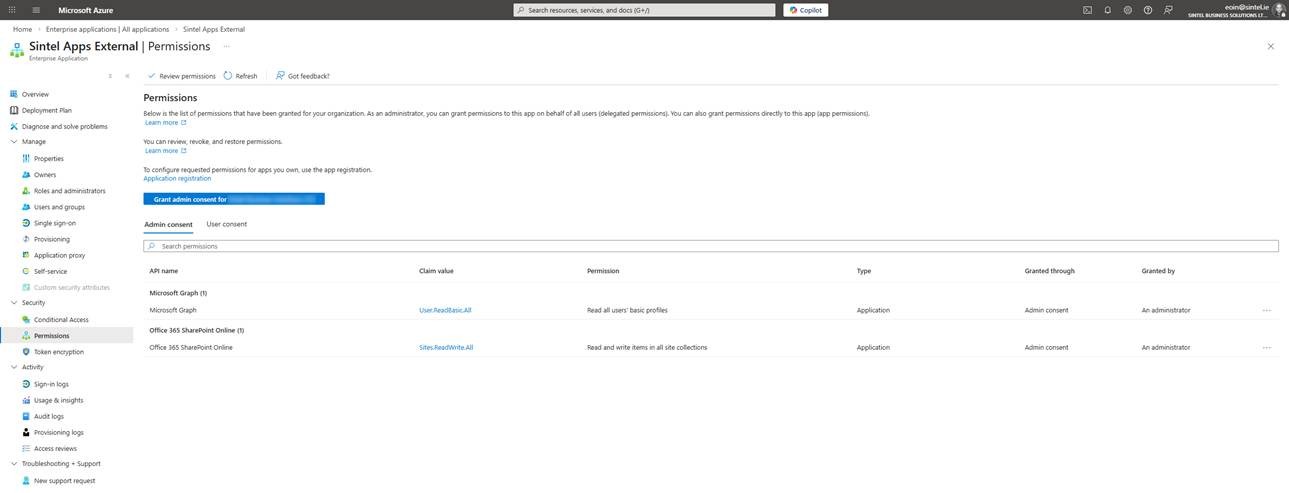This screenshot has height=493, width=1289.
Task: Click Office 365 SharePoint Online (1) header
Action: pyautogui.click(x=197, y=330)
